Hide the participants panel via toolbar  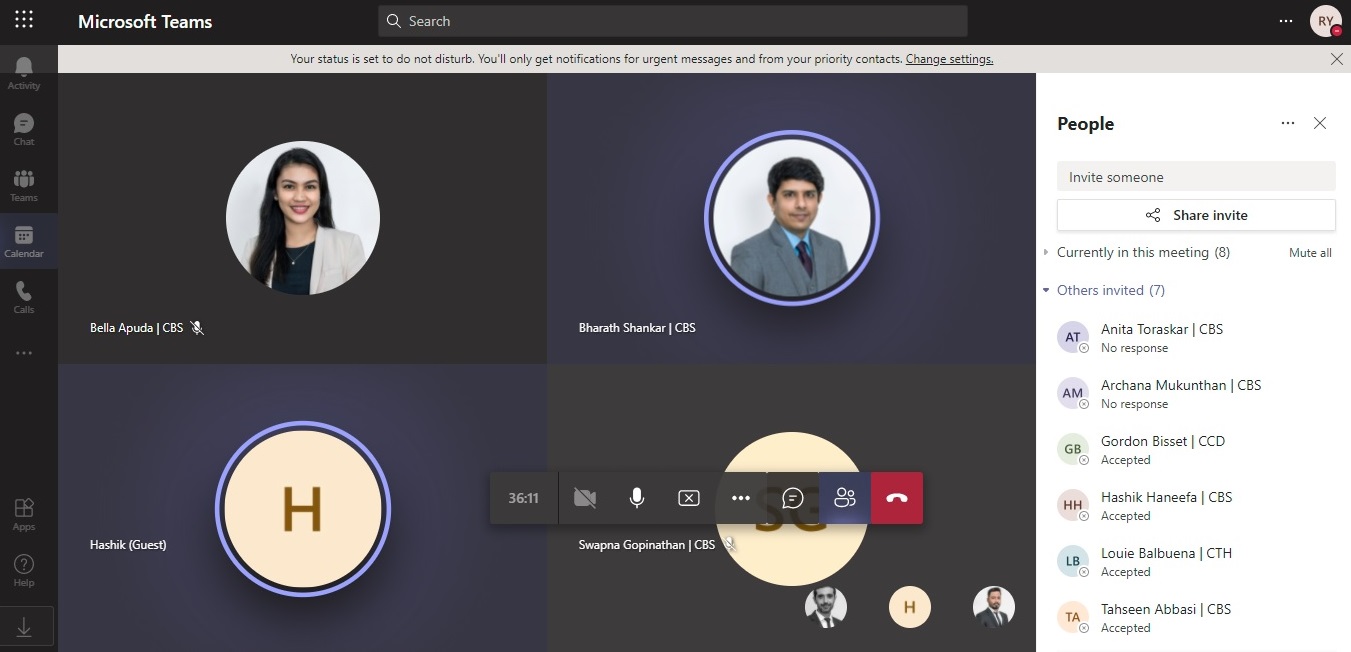coord(845,498)
